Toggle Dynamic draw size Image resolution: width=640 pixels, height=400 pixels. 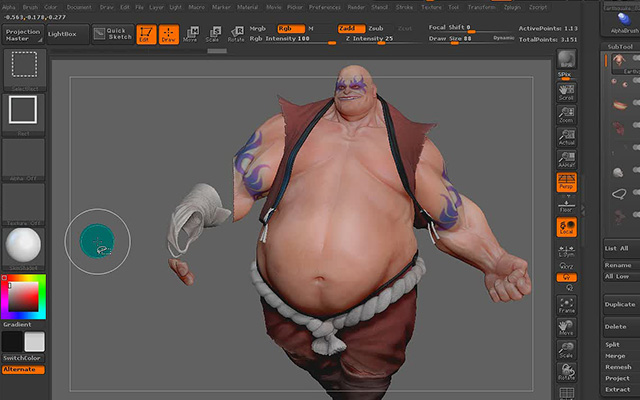(503, 38)
